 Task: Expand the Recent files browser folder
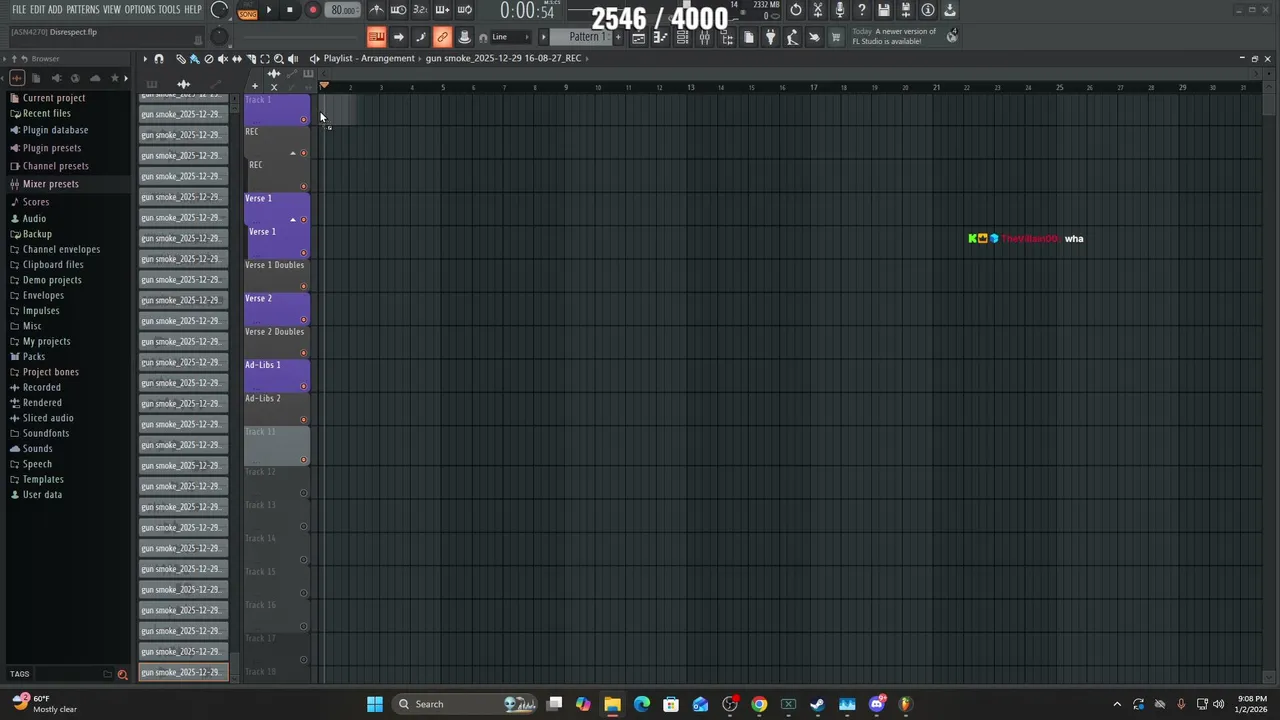coord(47,114)
